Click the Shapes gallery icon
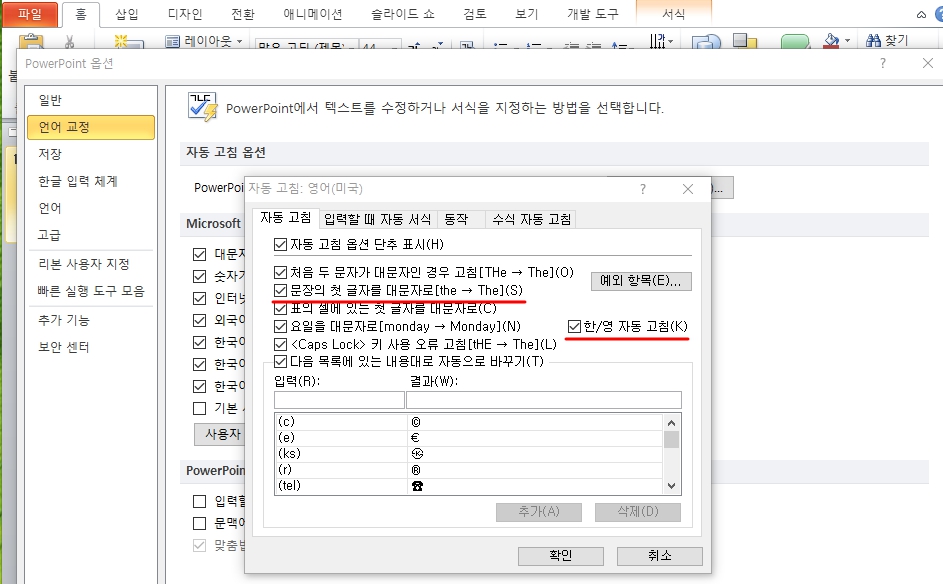The width and height of the screenshot is (943, 584). (x=706, y=41)
